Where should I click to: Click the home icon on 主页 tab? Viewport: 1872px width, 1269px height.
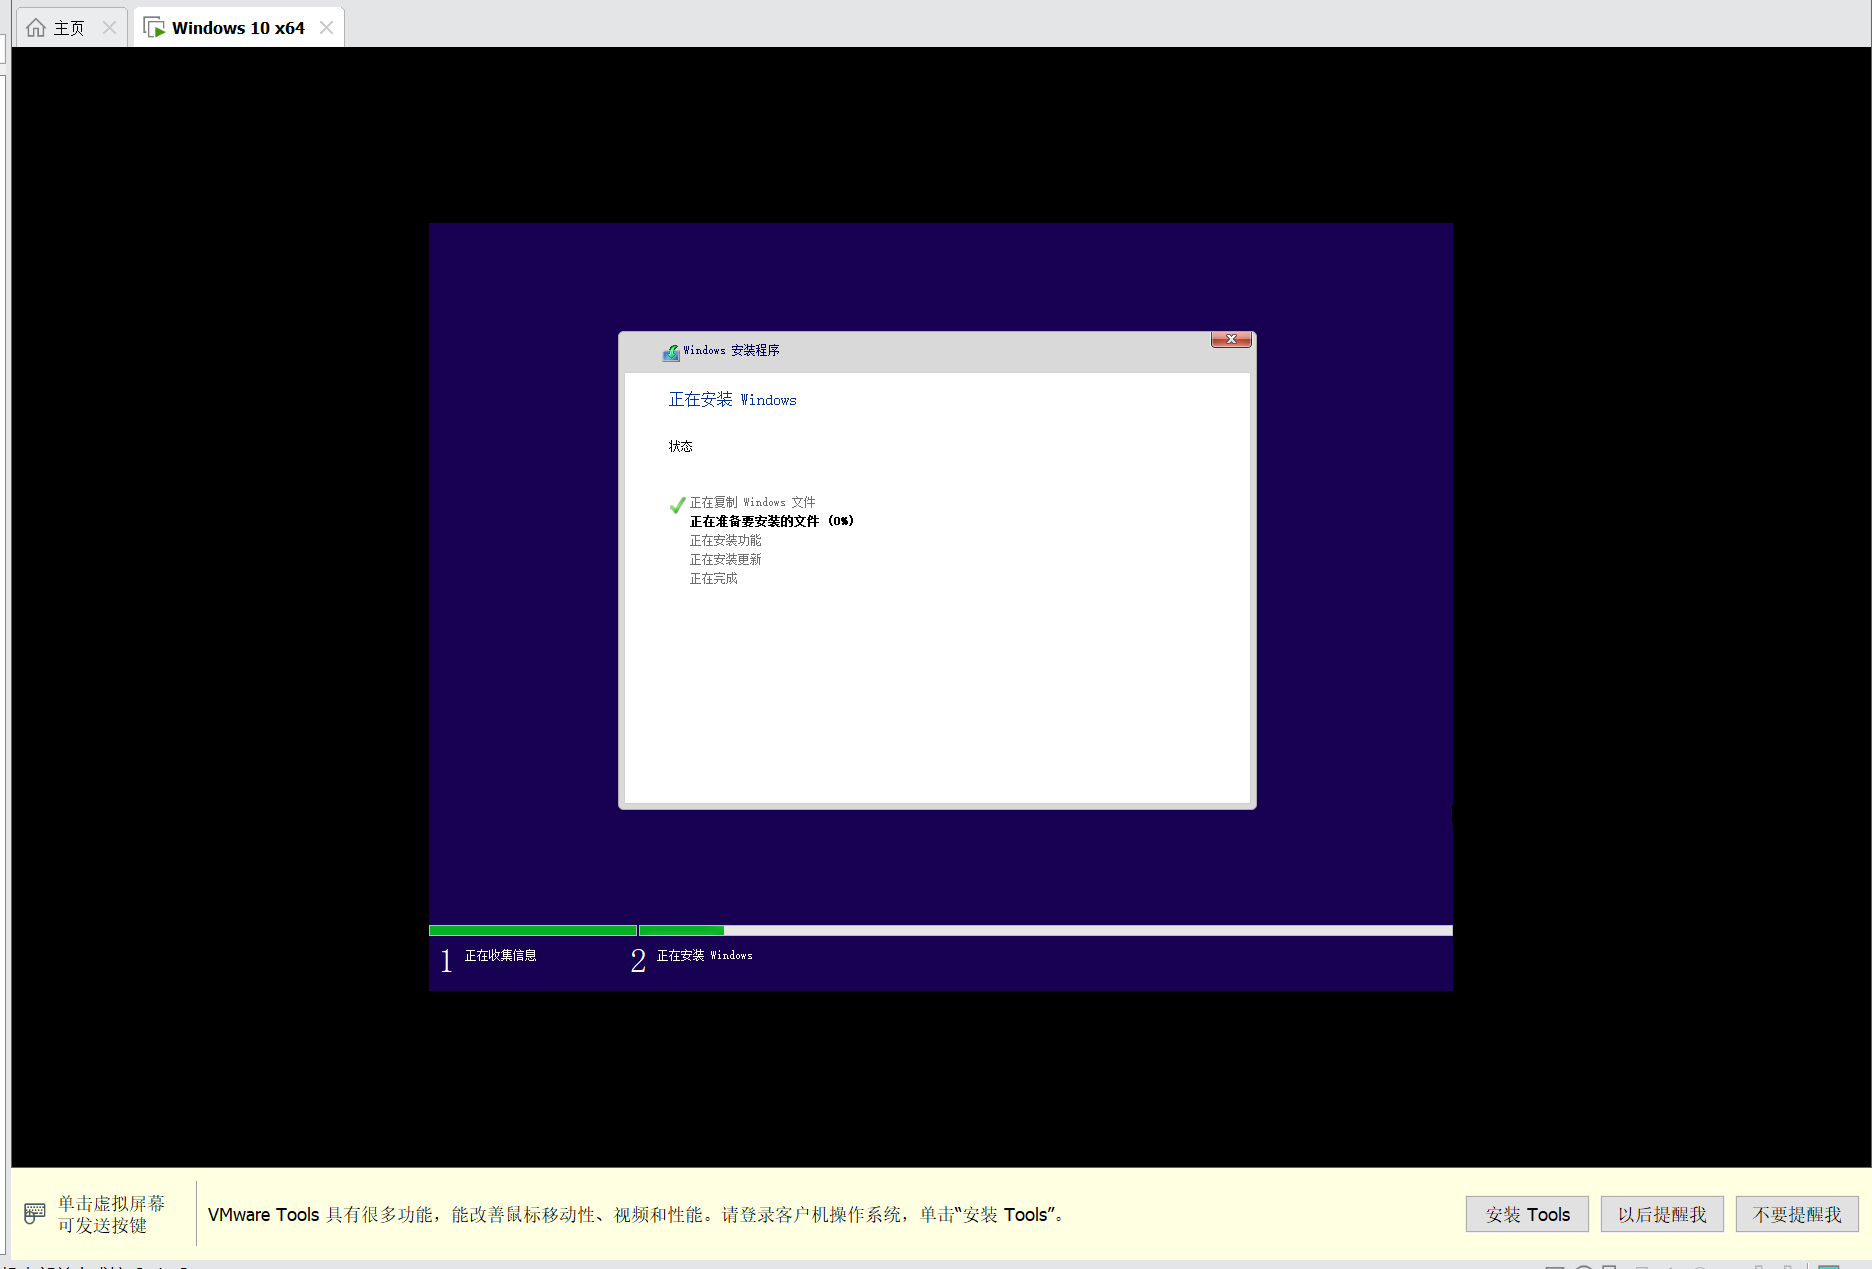point(36,28)
